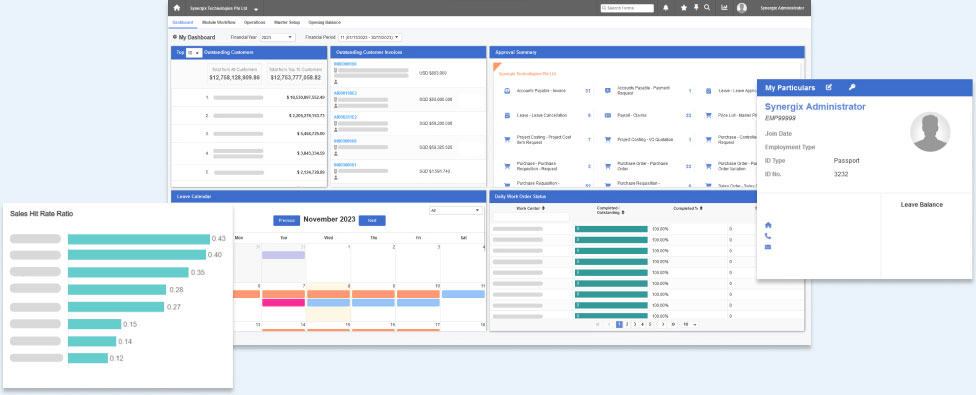Click the ID No. value 3232
Screen dimensions: 976x395
[x=840, y=174]
